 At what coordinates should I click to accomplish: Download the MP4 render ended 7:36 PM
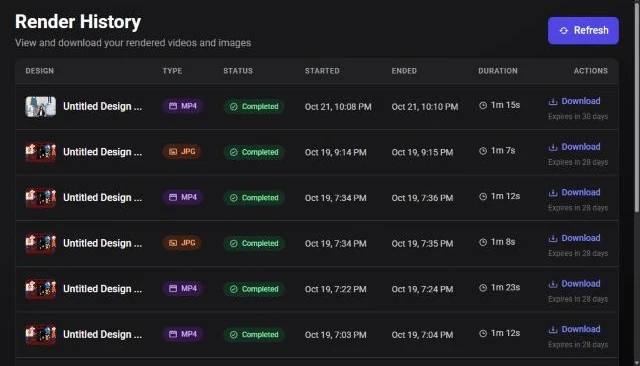(574, 193)
